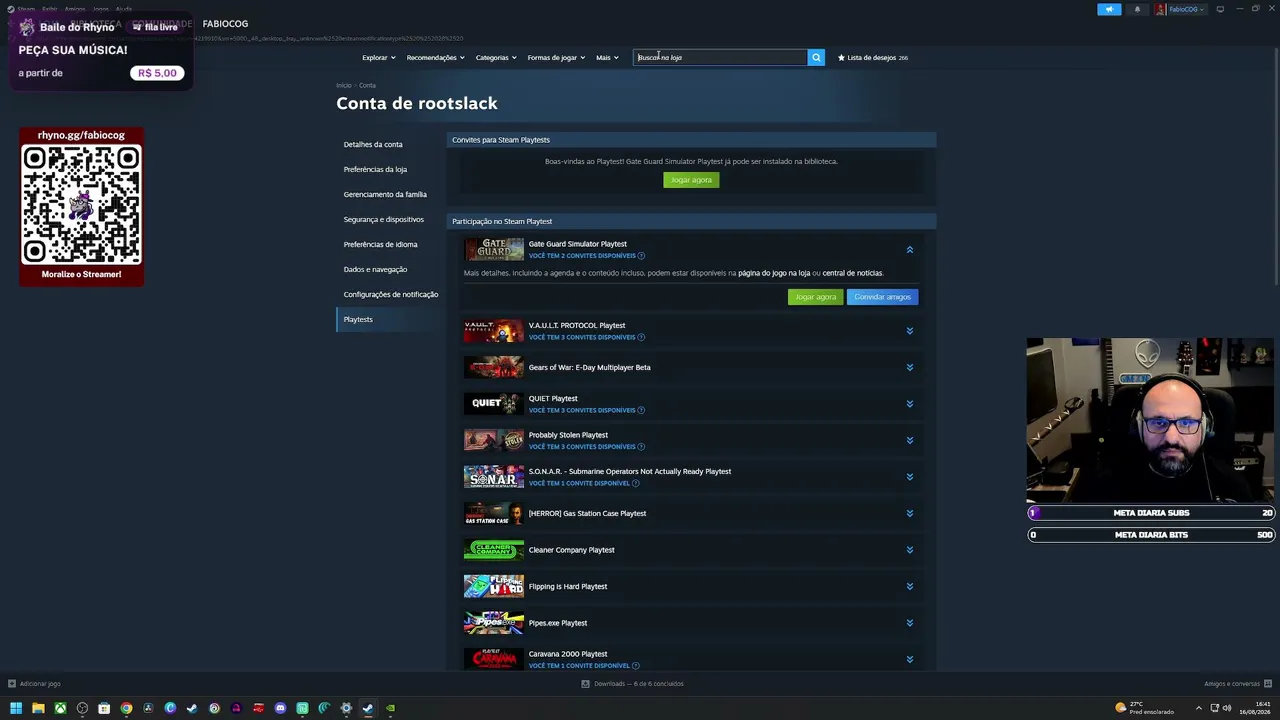
Task: Open info icon beside S.O.N.A.R. invite
Action: coord(635,483)
